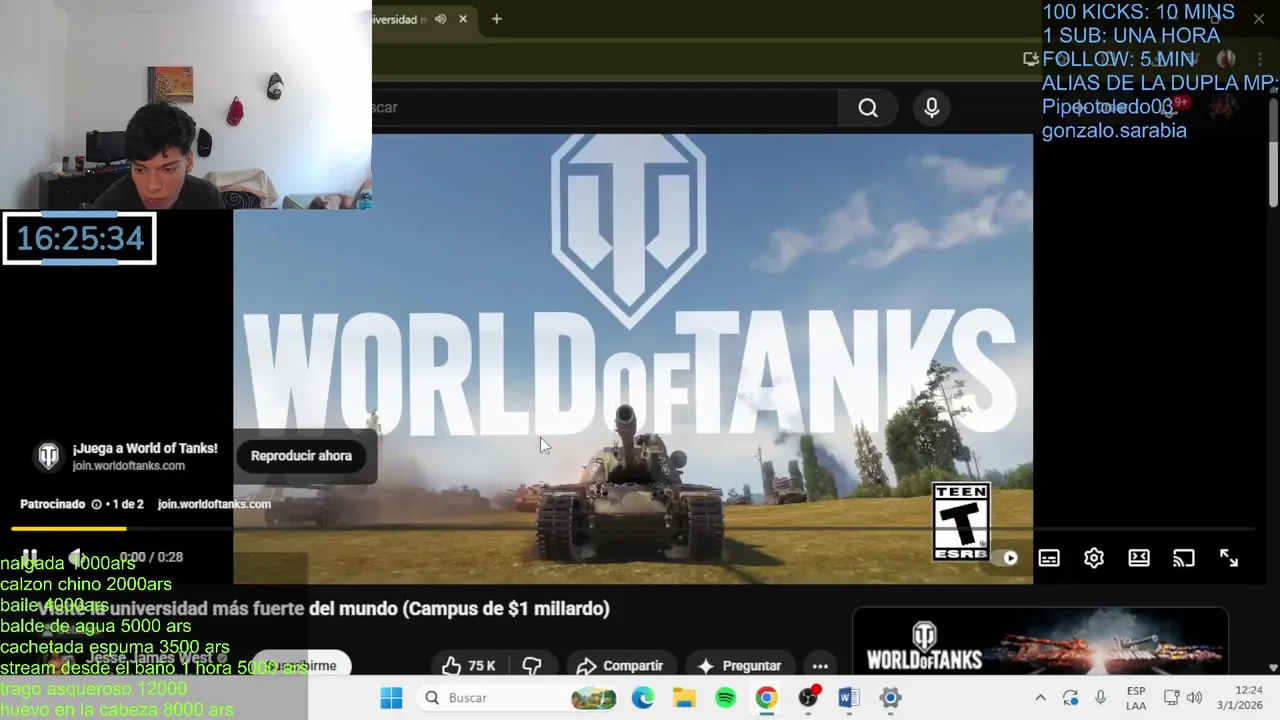Open Chrome profile avatar

(x=1227, y=59)
